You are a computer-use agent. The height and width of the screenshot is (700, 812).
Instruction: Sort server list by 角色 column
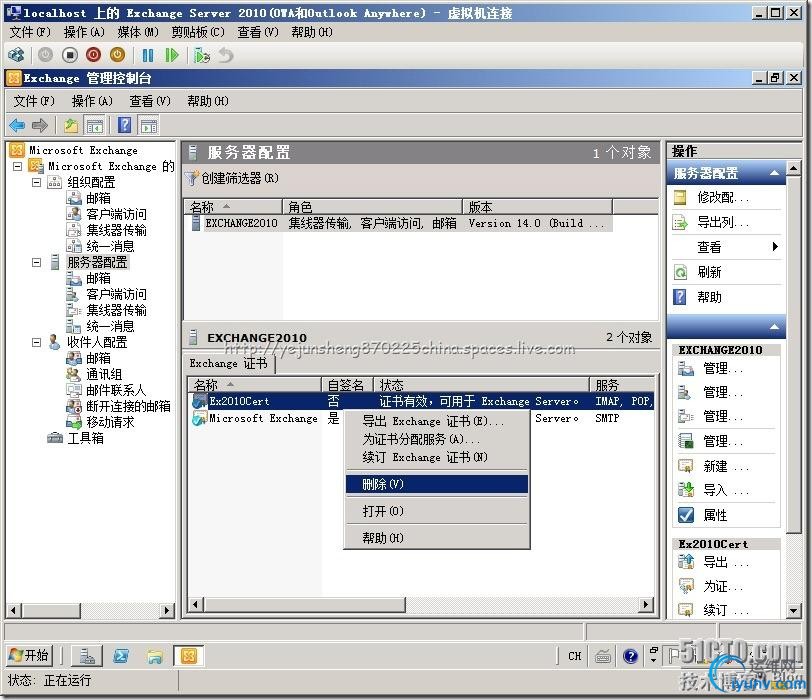point(372,207)
